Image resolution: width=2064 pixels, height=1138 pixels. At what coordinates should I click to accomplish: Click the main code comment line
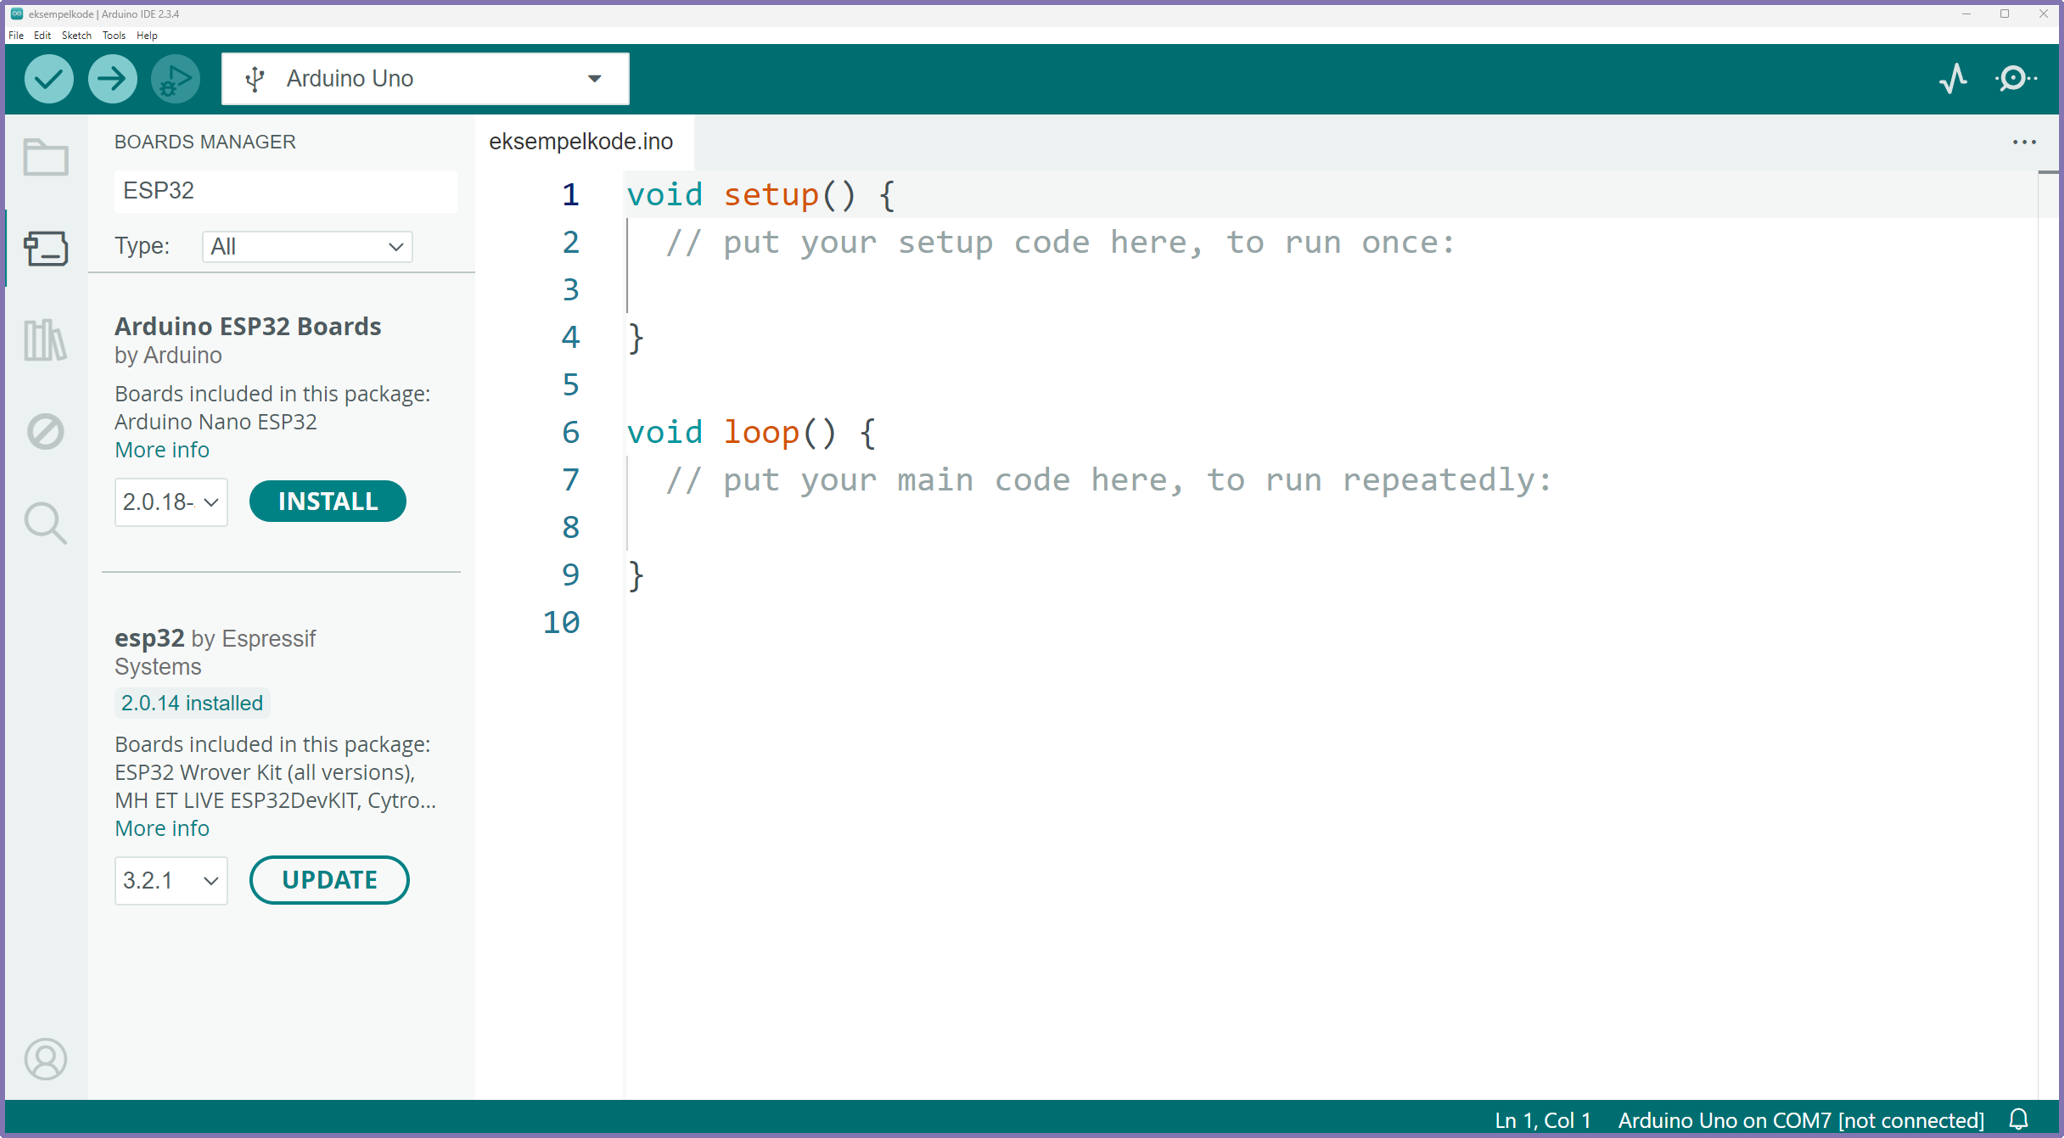pos(1109,480)
